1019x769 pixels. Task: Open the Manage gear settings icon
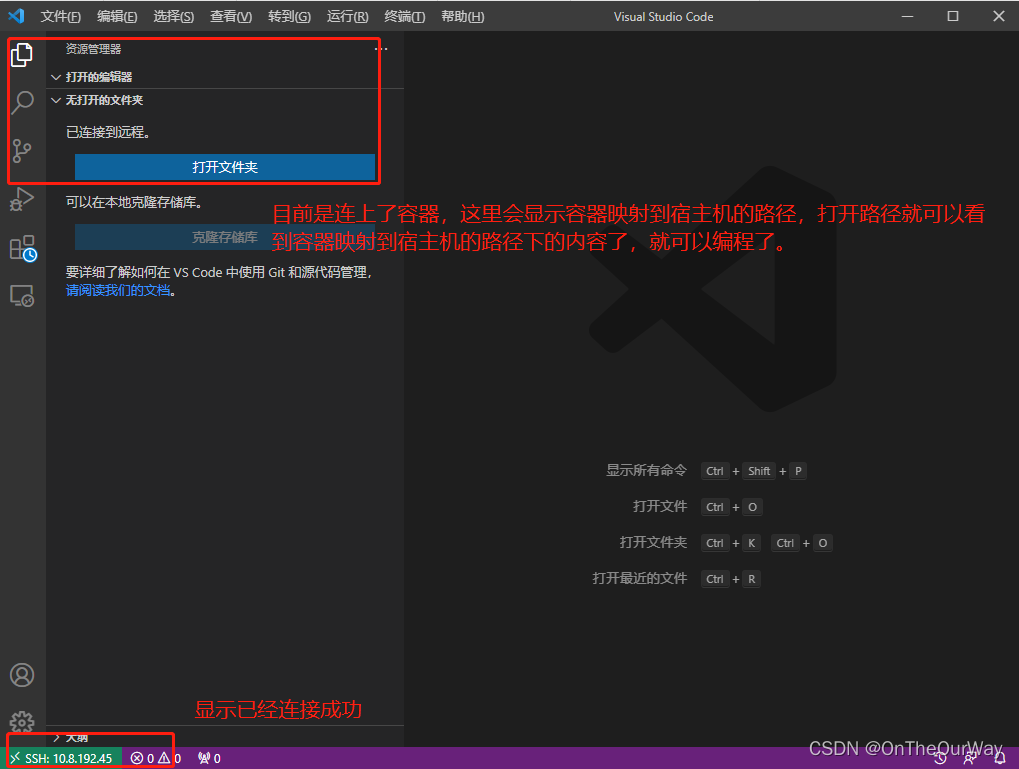point(22,722)
